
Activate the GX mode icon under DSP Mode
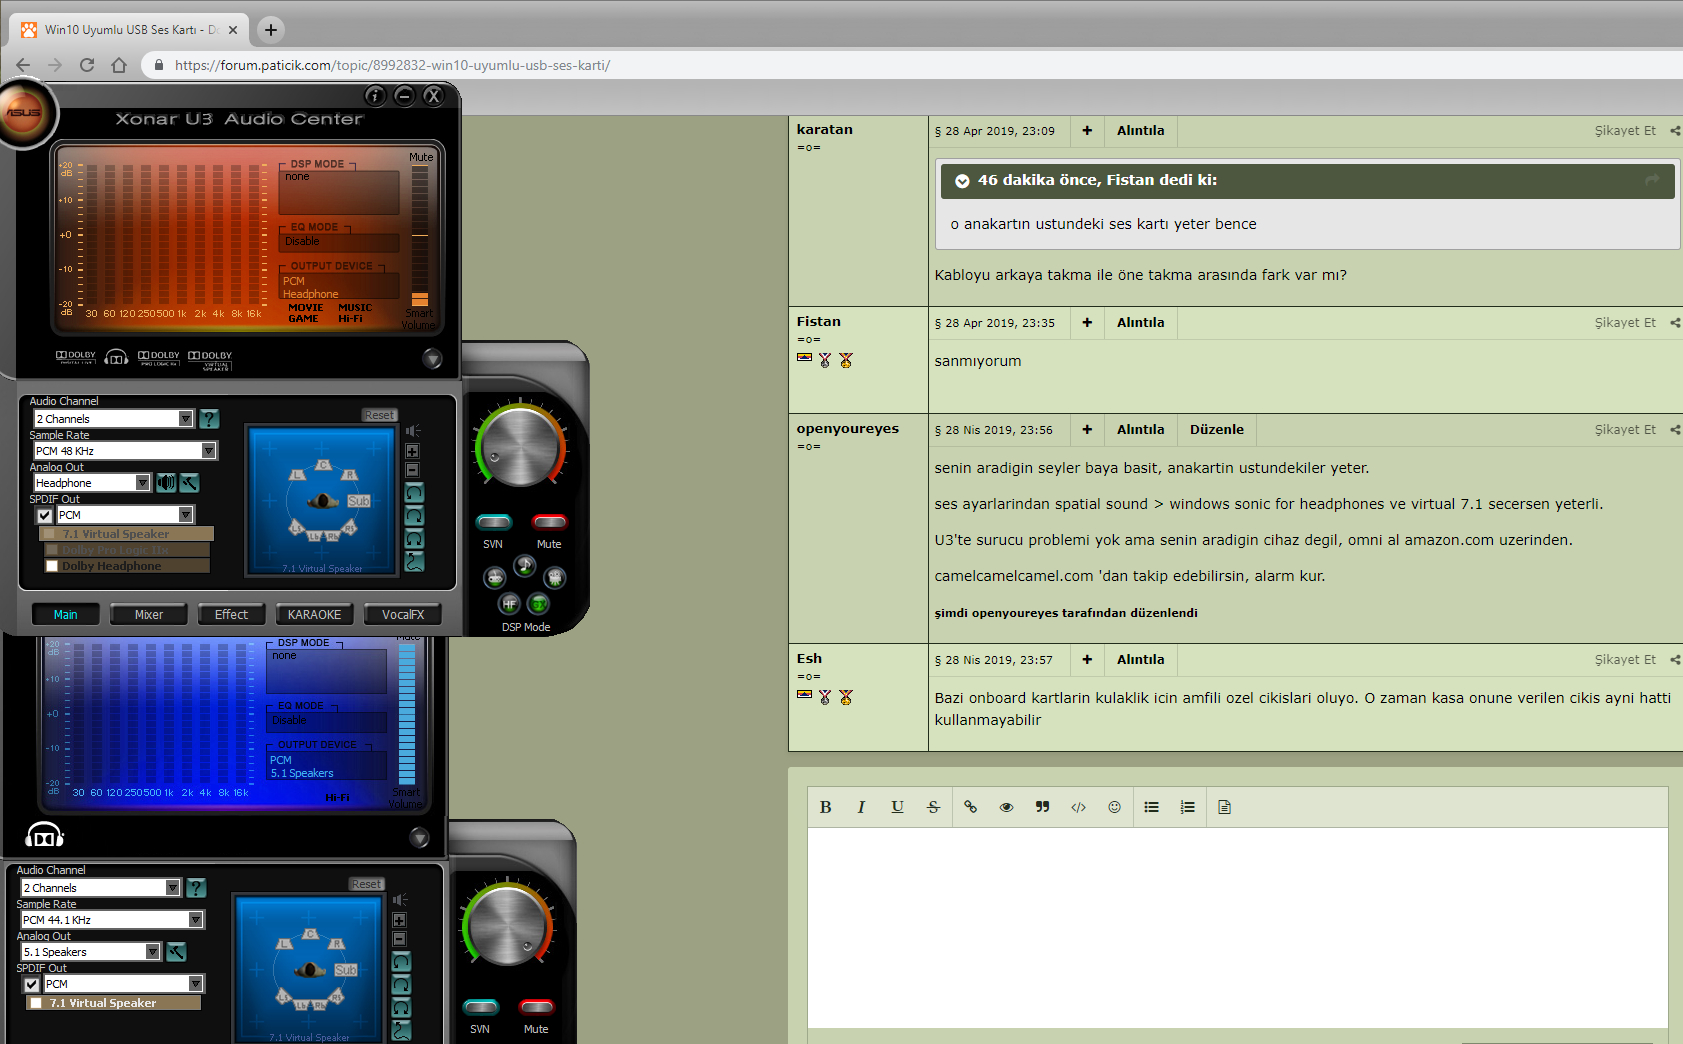[538, 604]
